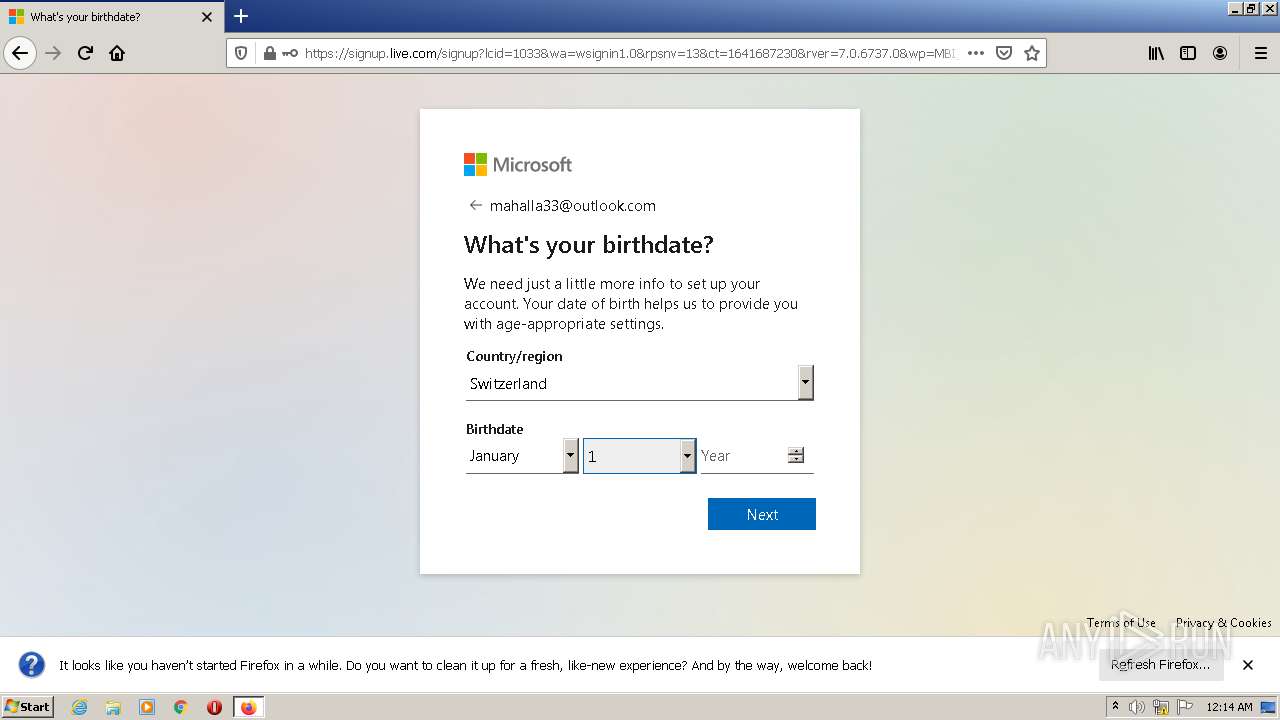Minimize the Firefox window

pos(1235,8)
